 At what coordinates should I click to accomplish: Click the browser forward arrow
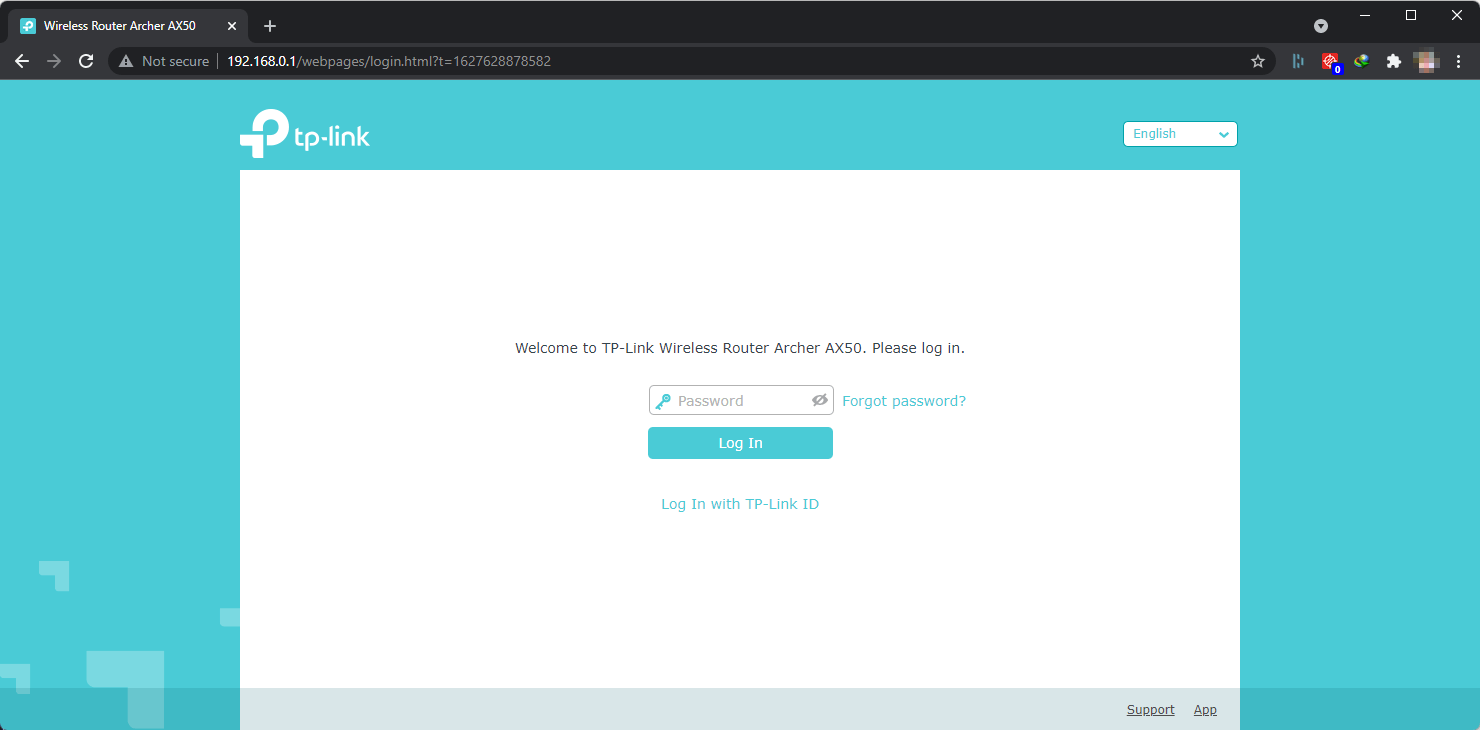[54, 61]
